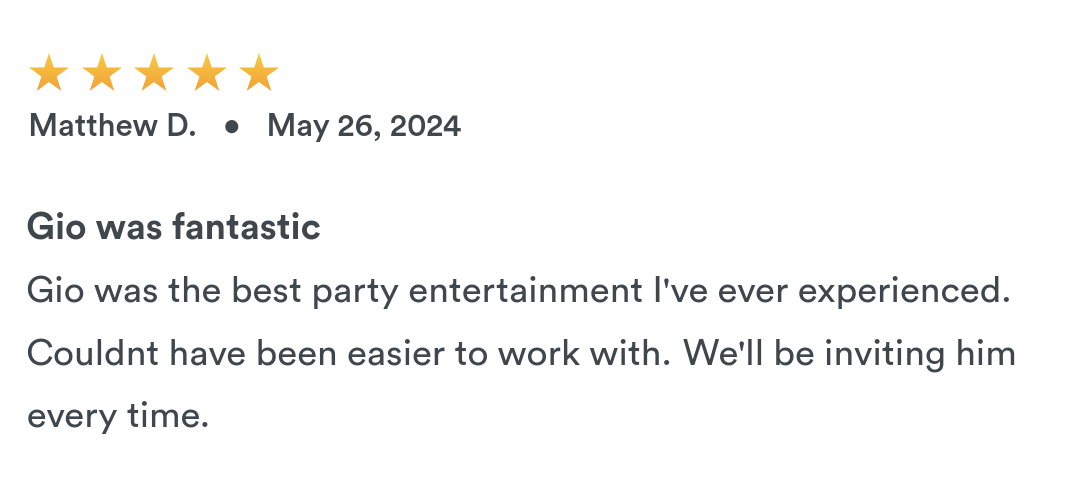Viewport: 1080px width, 481px height.
Task: Select the fourth rating star
Action: click(206, 73)
